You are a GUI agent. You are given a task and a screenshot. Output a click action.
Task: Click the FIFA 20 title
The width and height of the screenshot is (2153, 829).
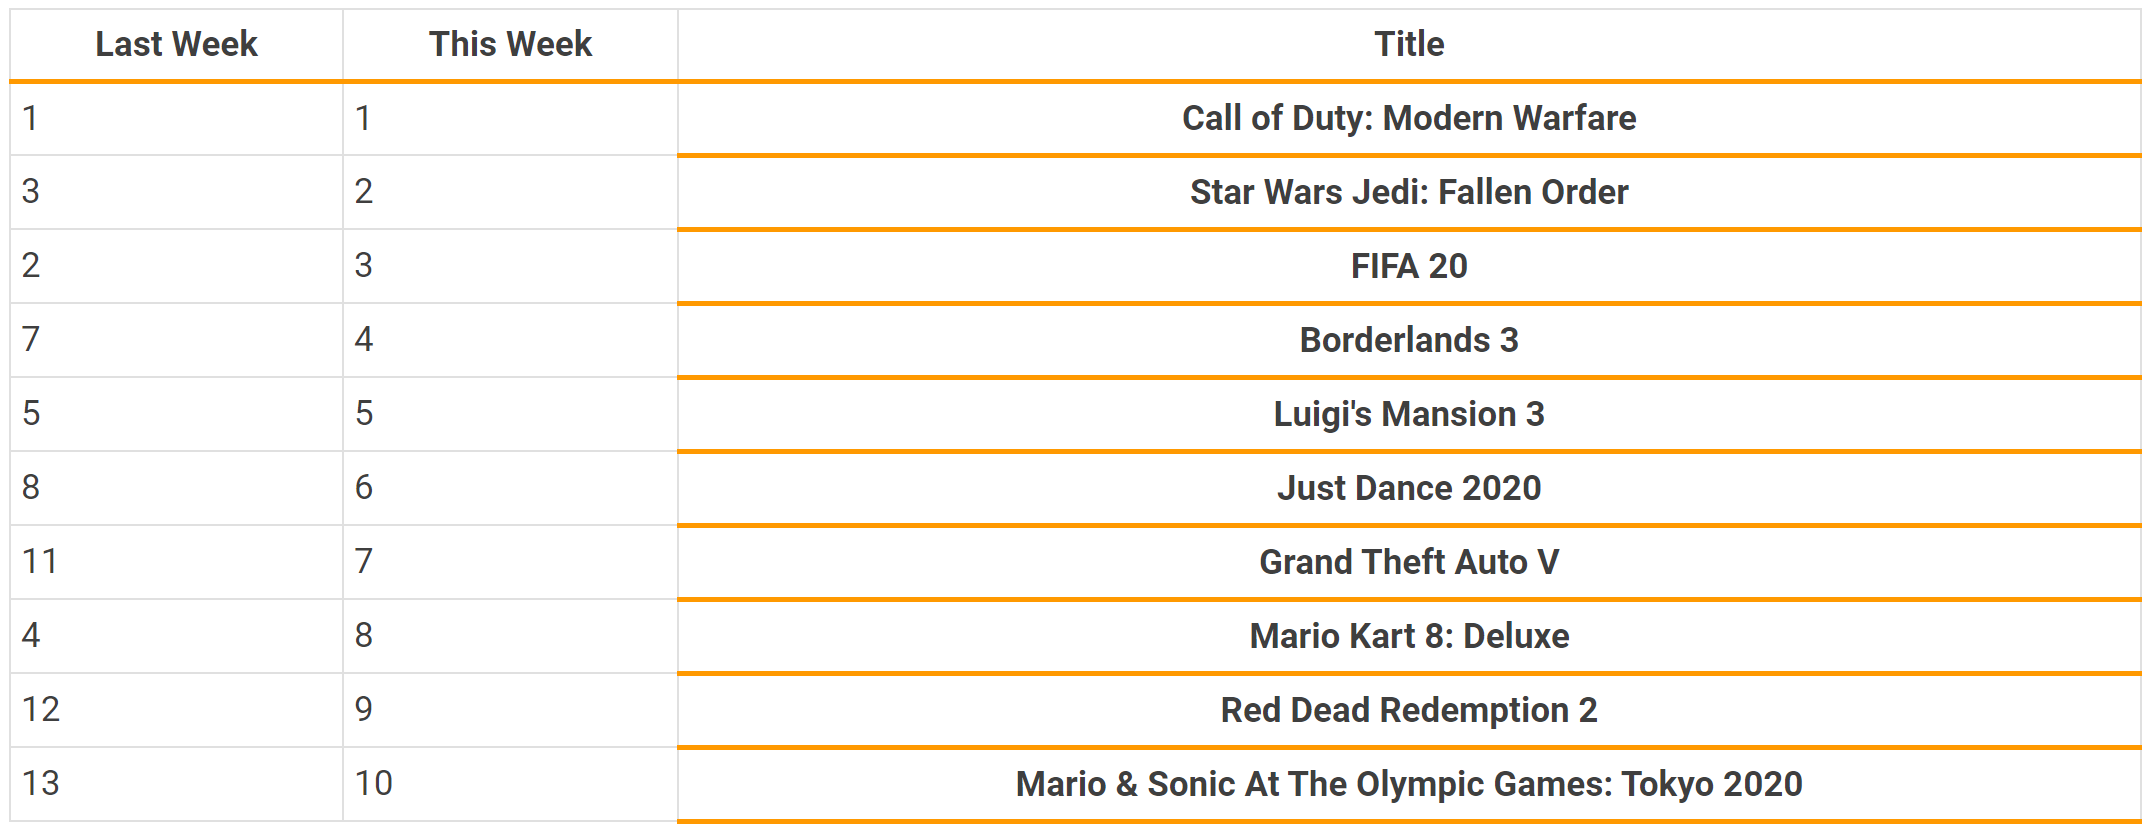pyautogui.click(x=1409, y=266)
